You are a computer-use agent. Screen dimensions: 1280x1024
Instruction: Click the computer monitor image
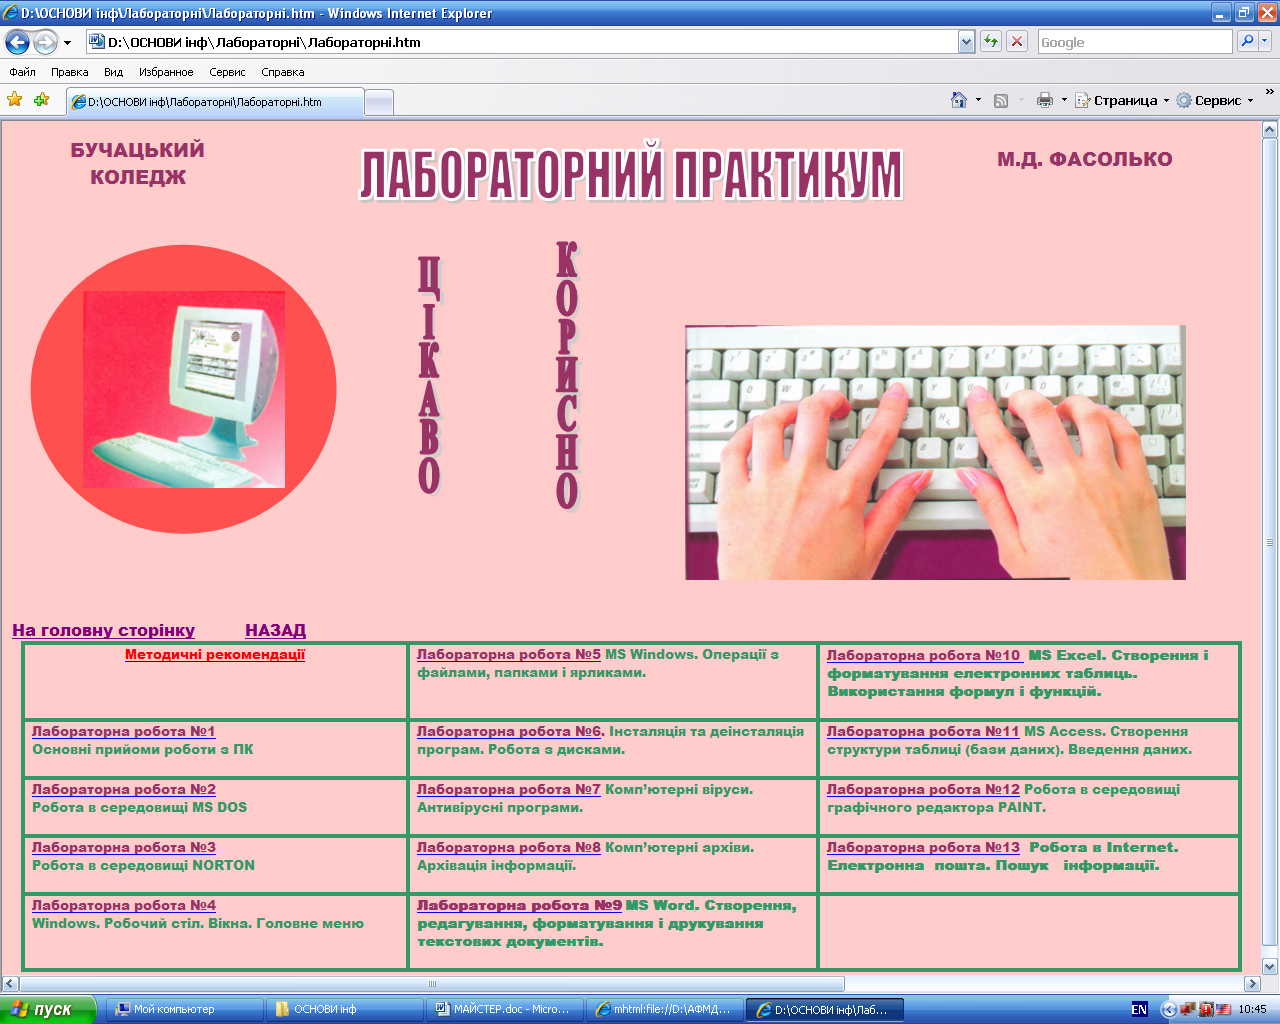(x=184, y=390)
